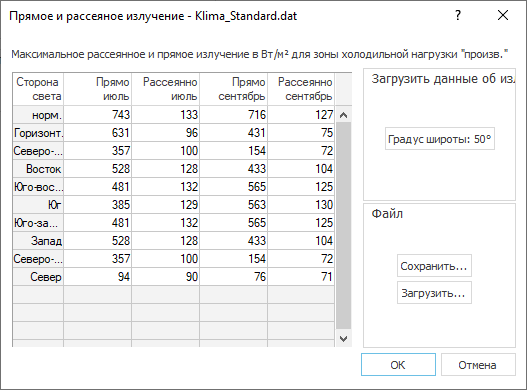Image resolution: width=527 pixels, height=390 pixels.
Task: Click the Рассеянно сентябрь column header
Action: tap(301, 89)
